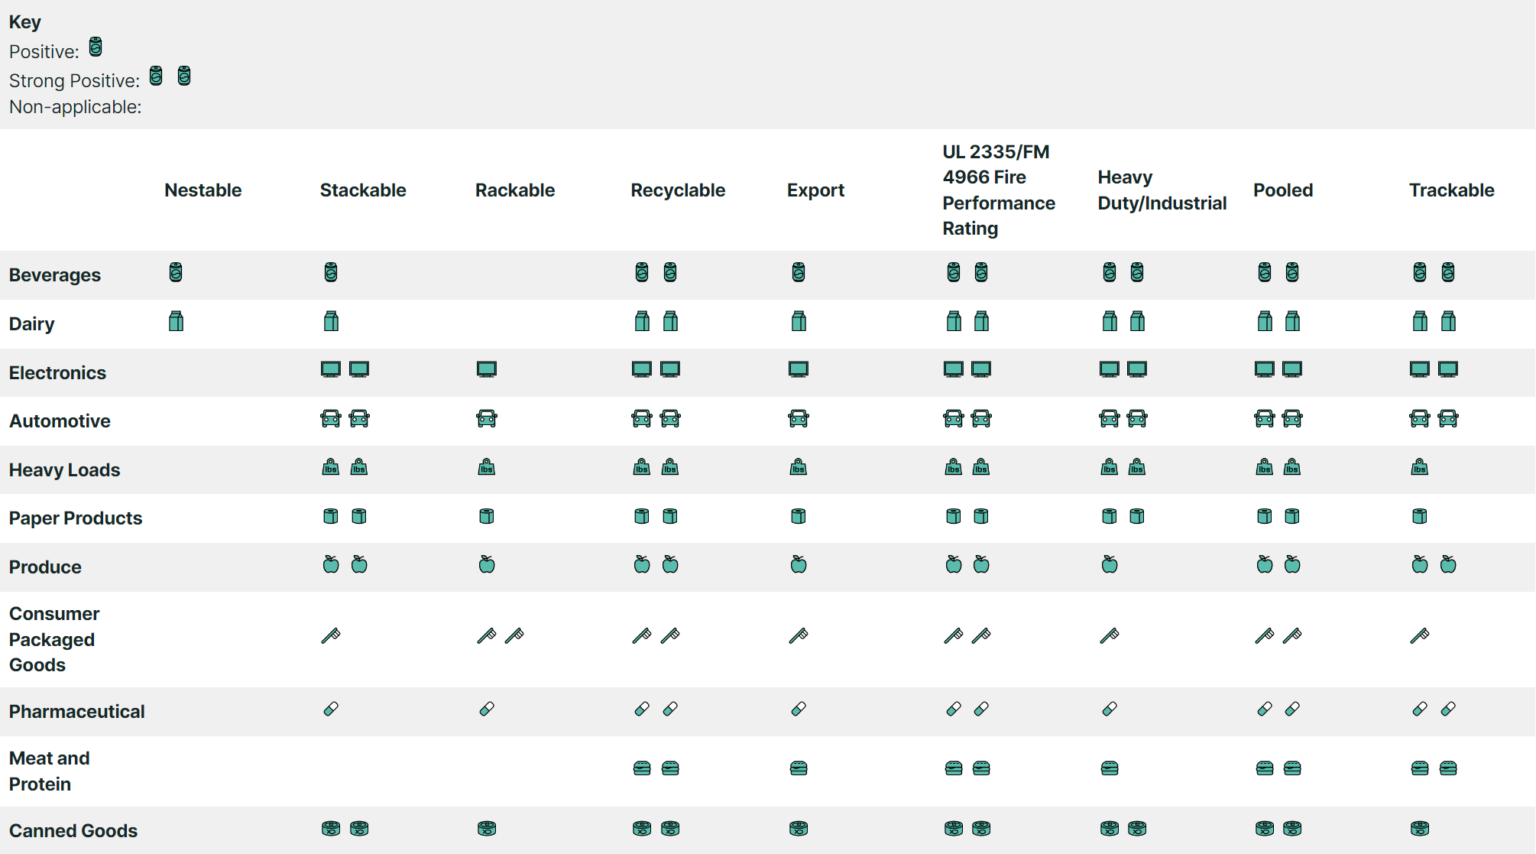Select the car icon under Heavy Duty/Industrial
This screenshot has height=854, width=1536.
tap(1110, 419)
